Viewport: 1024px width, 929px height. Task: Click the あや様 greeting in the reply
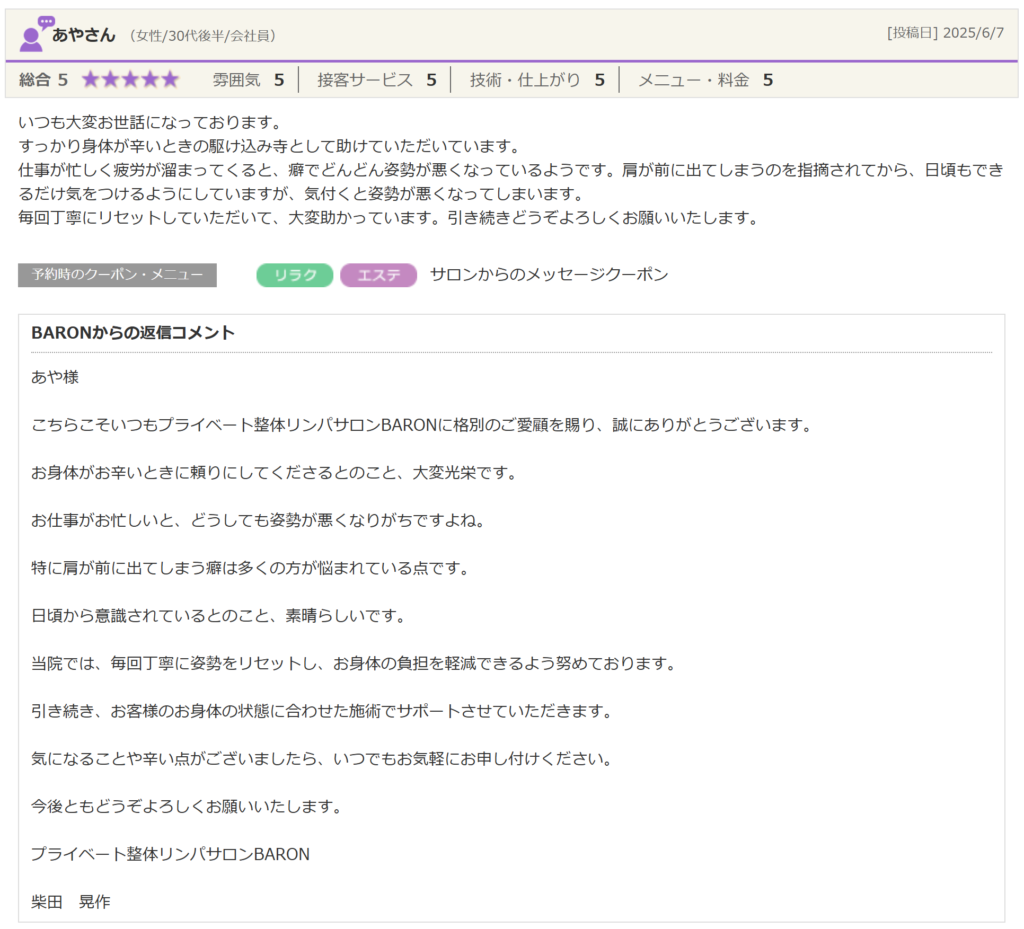(x=55, y=377)
